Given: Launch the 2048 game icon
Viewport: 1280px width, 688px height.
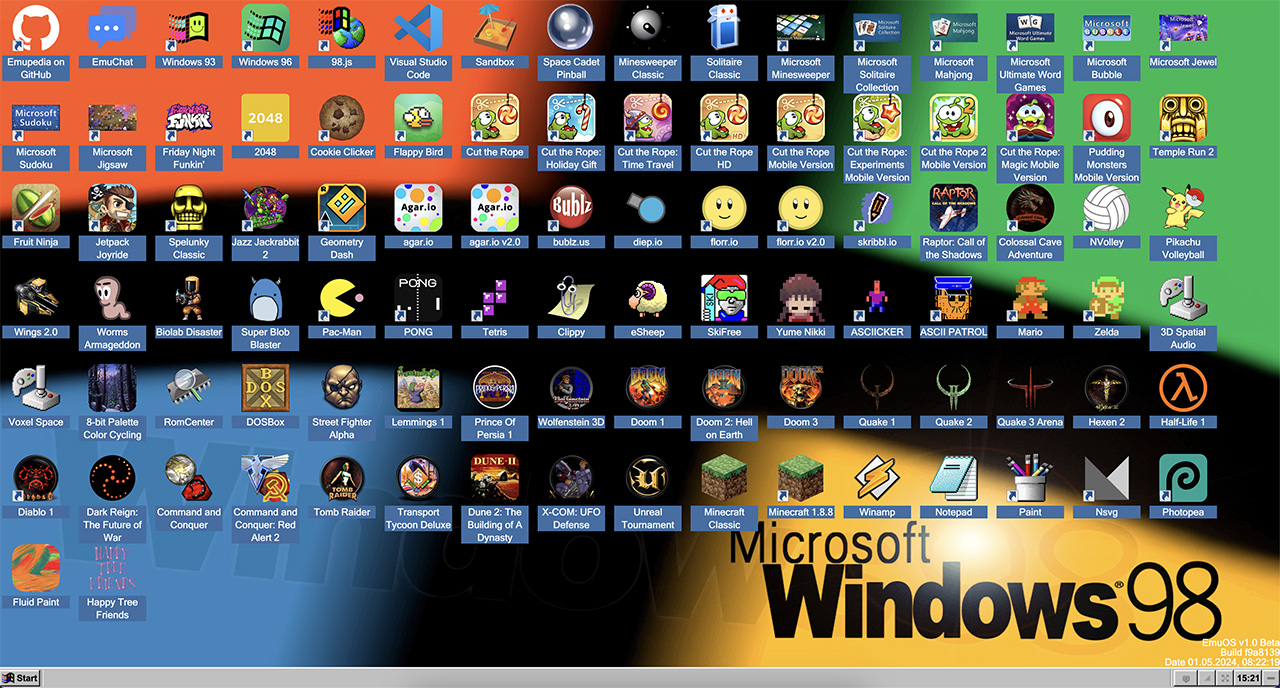Looking at the screenshot, I should click(265, 118).
